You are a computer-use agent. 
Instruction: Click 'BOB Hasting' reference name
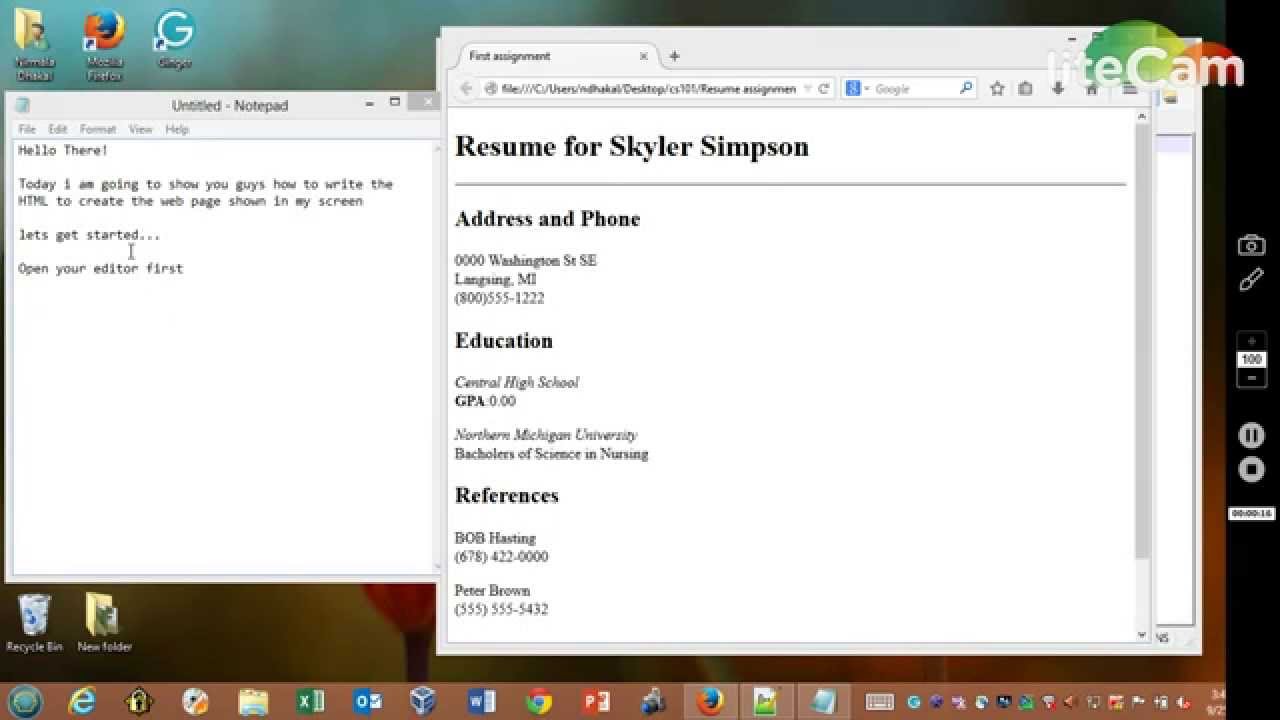[x=495, y=538]
